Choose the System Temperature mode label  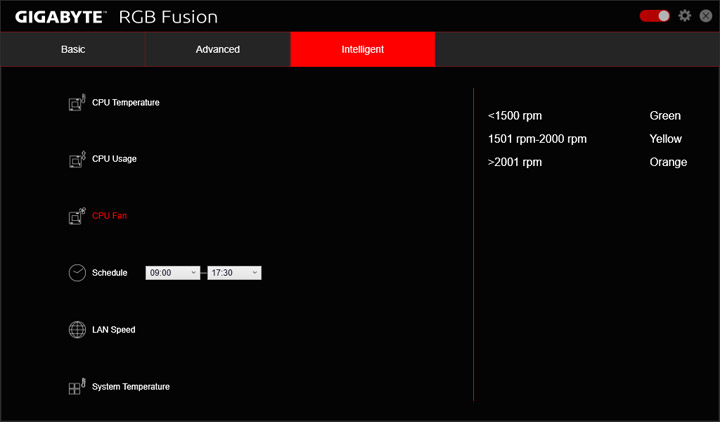coord(131,387)
